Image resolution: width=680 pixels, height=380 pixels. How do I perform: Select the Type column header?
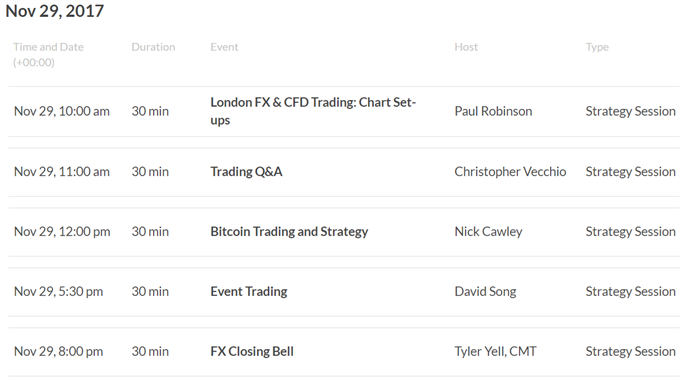[597, 47]
